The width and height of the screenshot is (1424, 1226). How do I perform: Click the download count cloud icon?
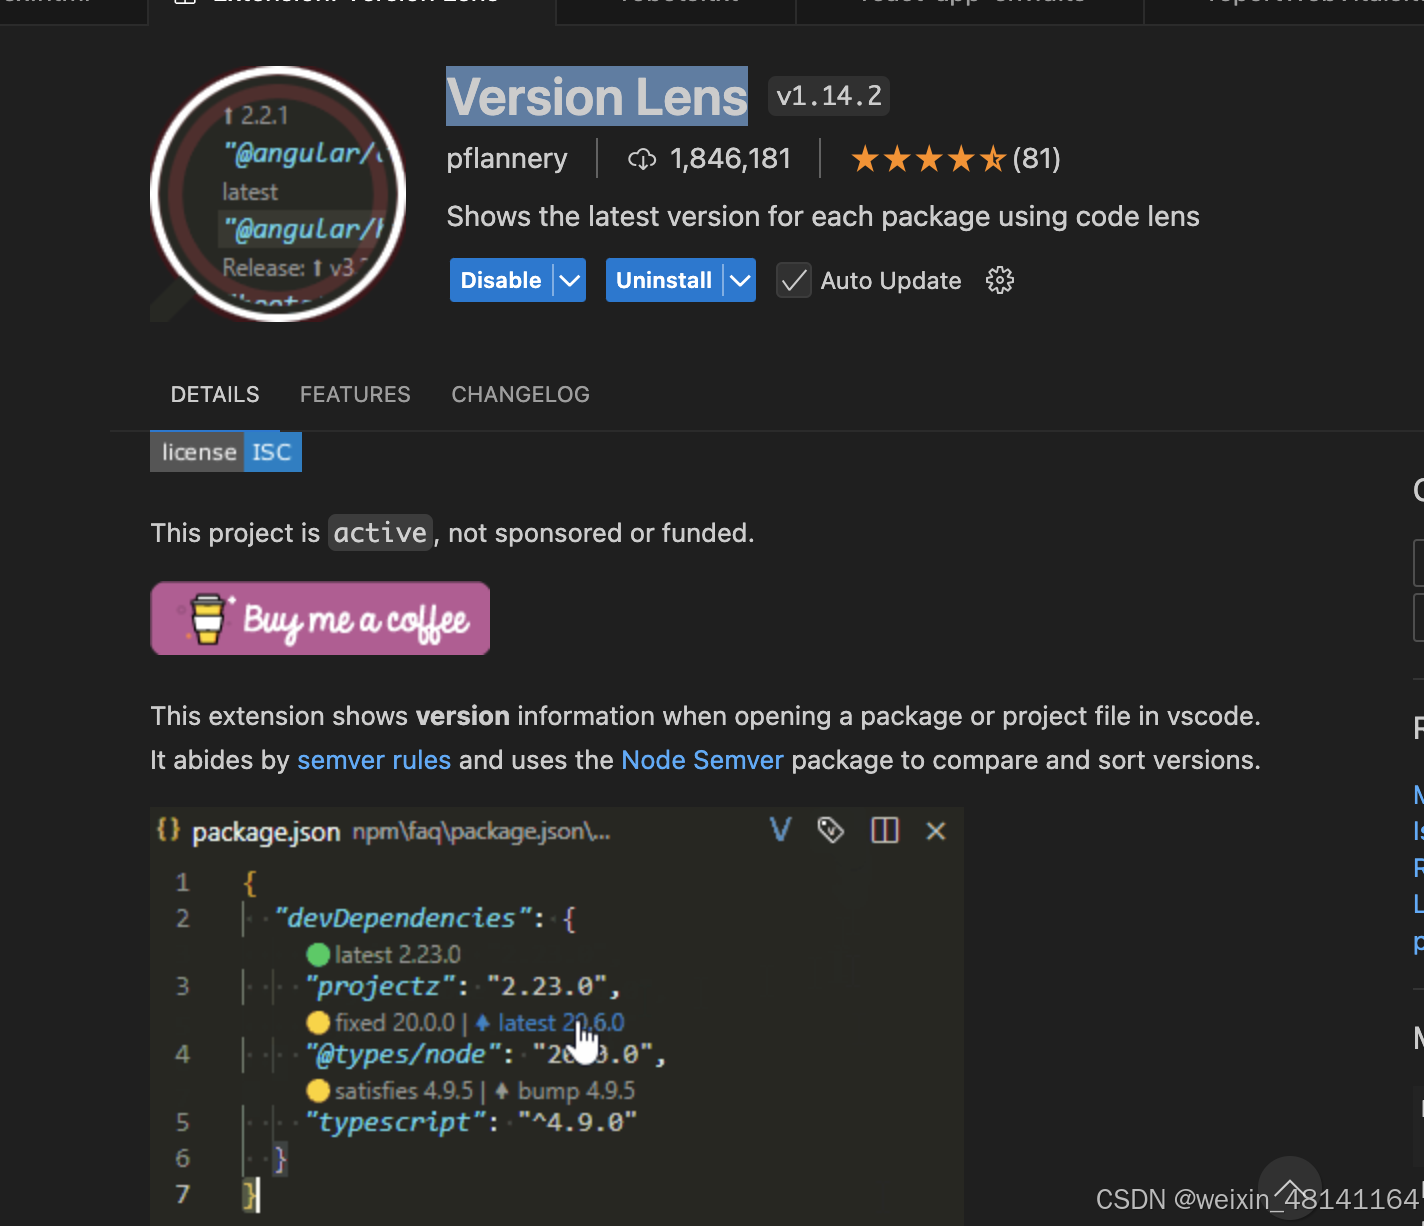(641, 159)
